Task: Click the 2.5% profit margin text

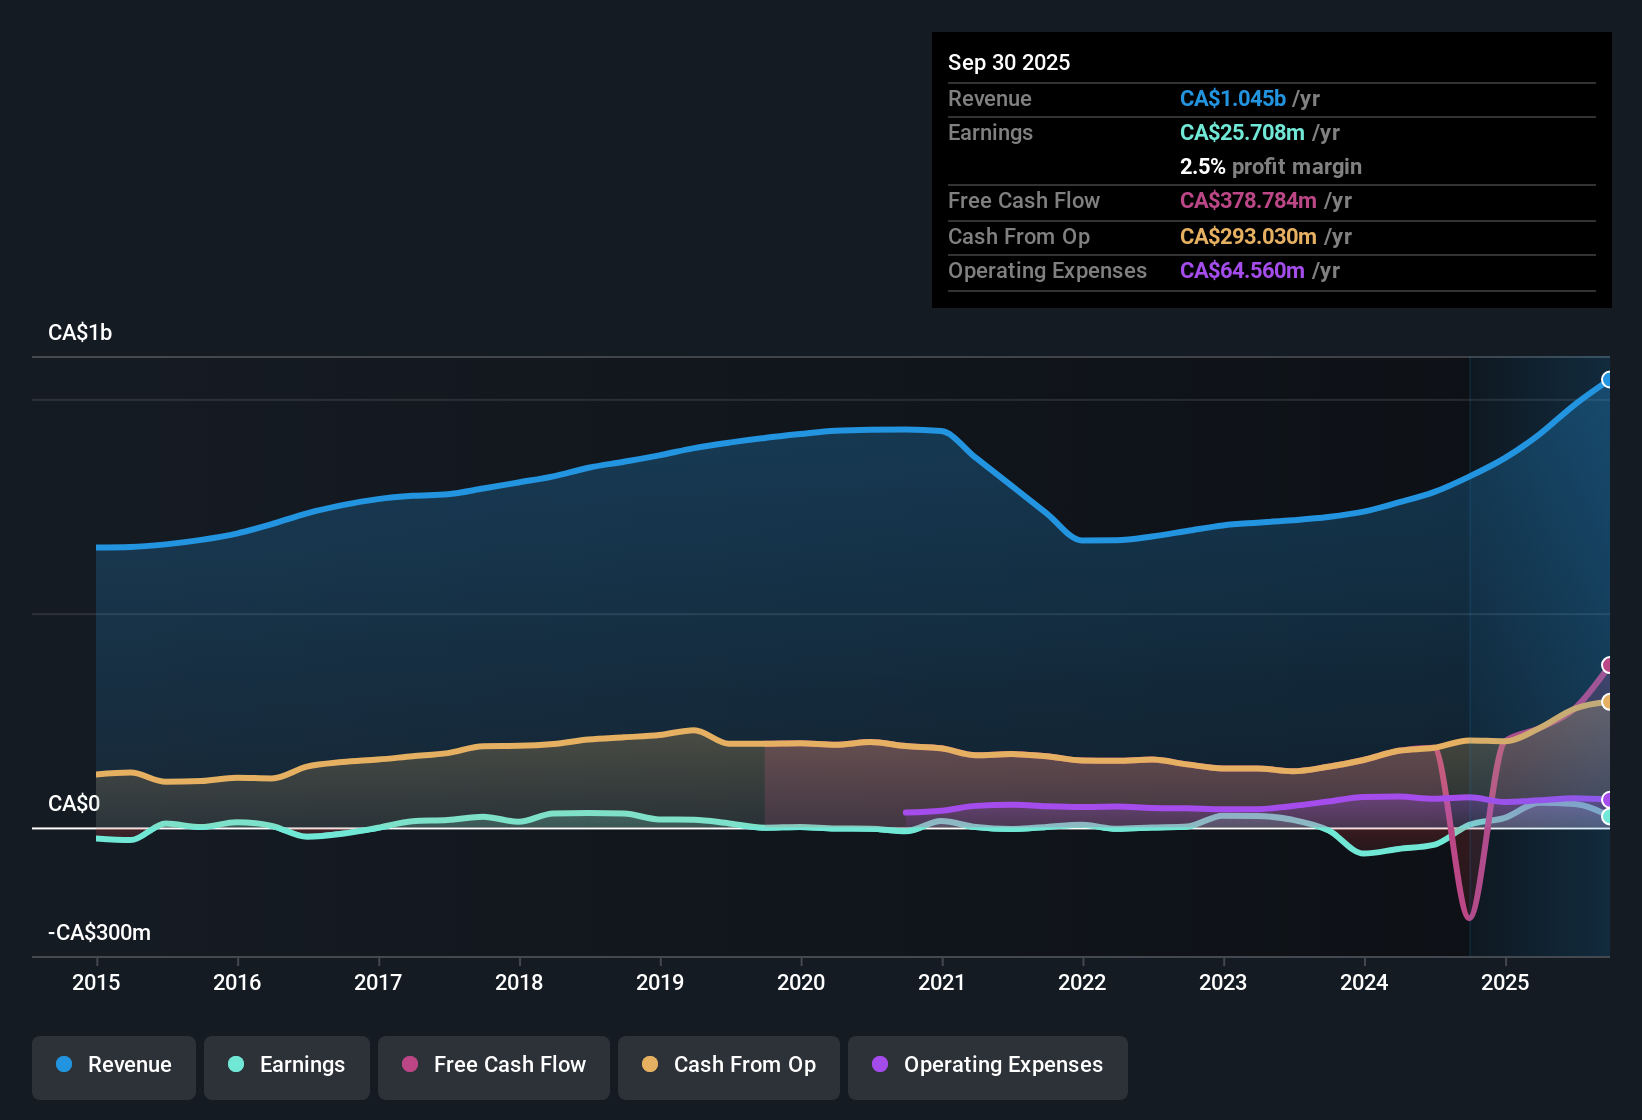Action: pos(1270,167)
